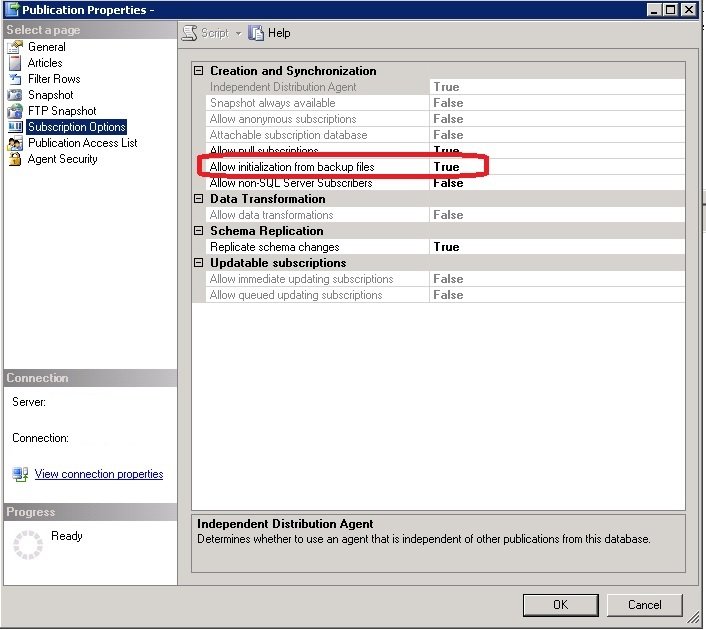The width and height of the screenshot is (706, 630).
Task: Collapse the Schema Replication section
Action: pos(199,231)
